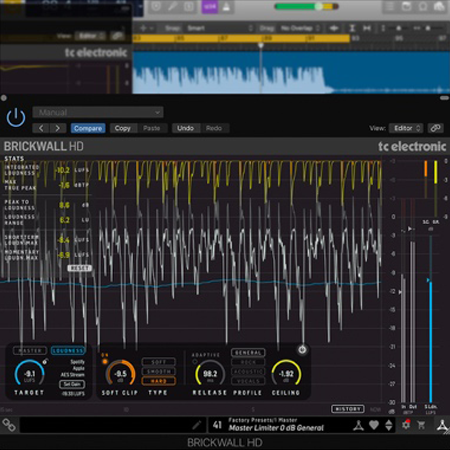The height and width of the screenshot is (450, 450).
Task: Click the note pad icon in top right
Action: 407,6
